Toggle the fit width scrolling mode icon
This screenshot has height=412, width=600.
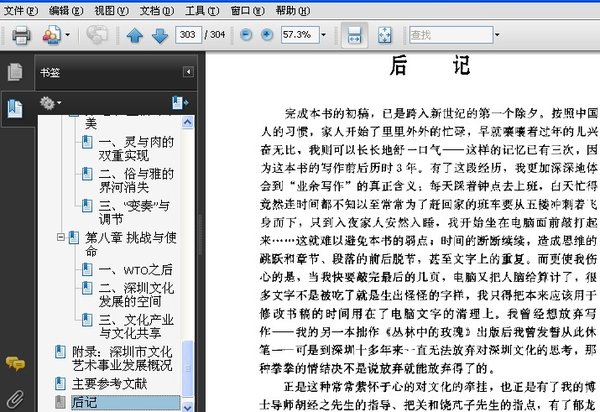coord(354,35)
